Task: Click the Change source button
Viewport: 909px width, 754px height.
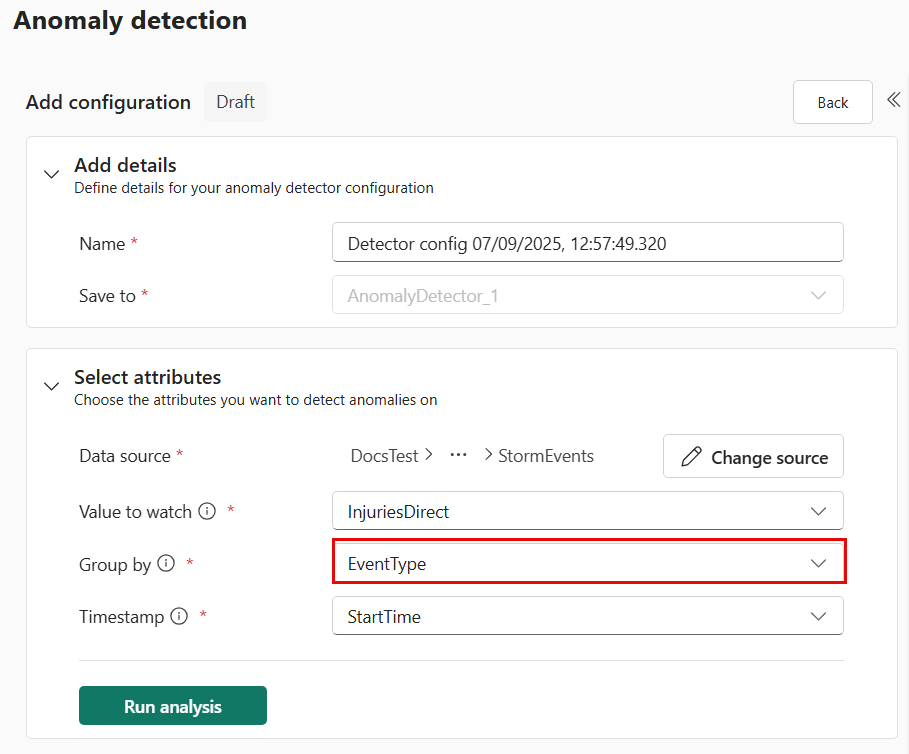Action: 753,456
